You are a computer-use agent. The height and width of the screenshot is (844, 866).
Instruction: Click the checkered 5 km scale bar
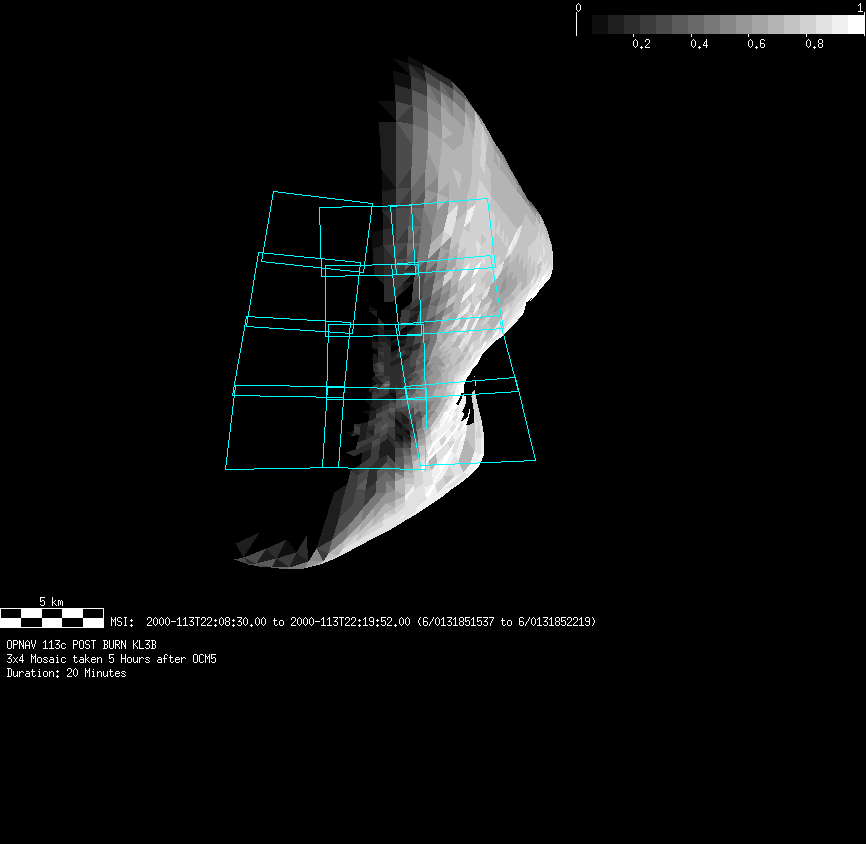pos(52,617)
